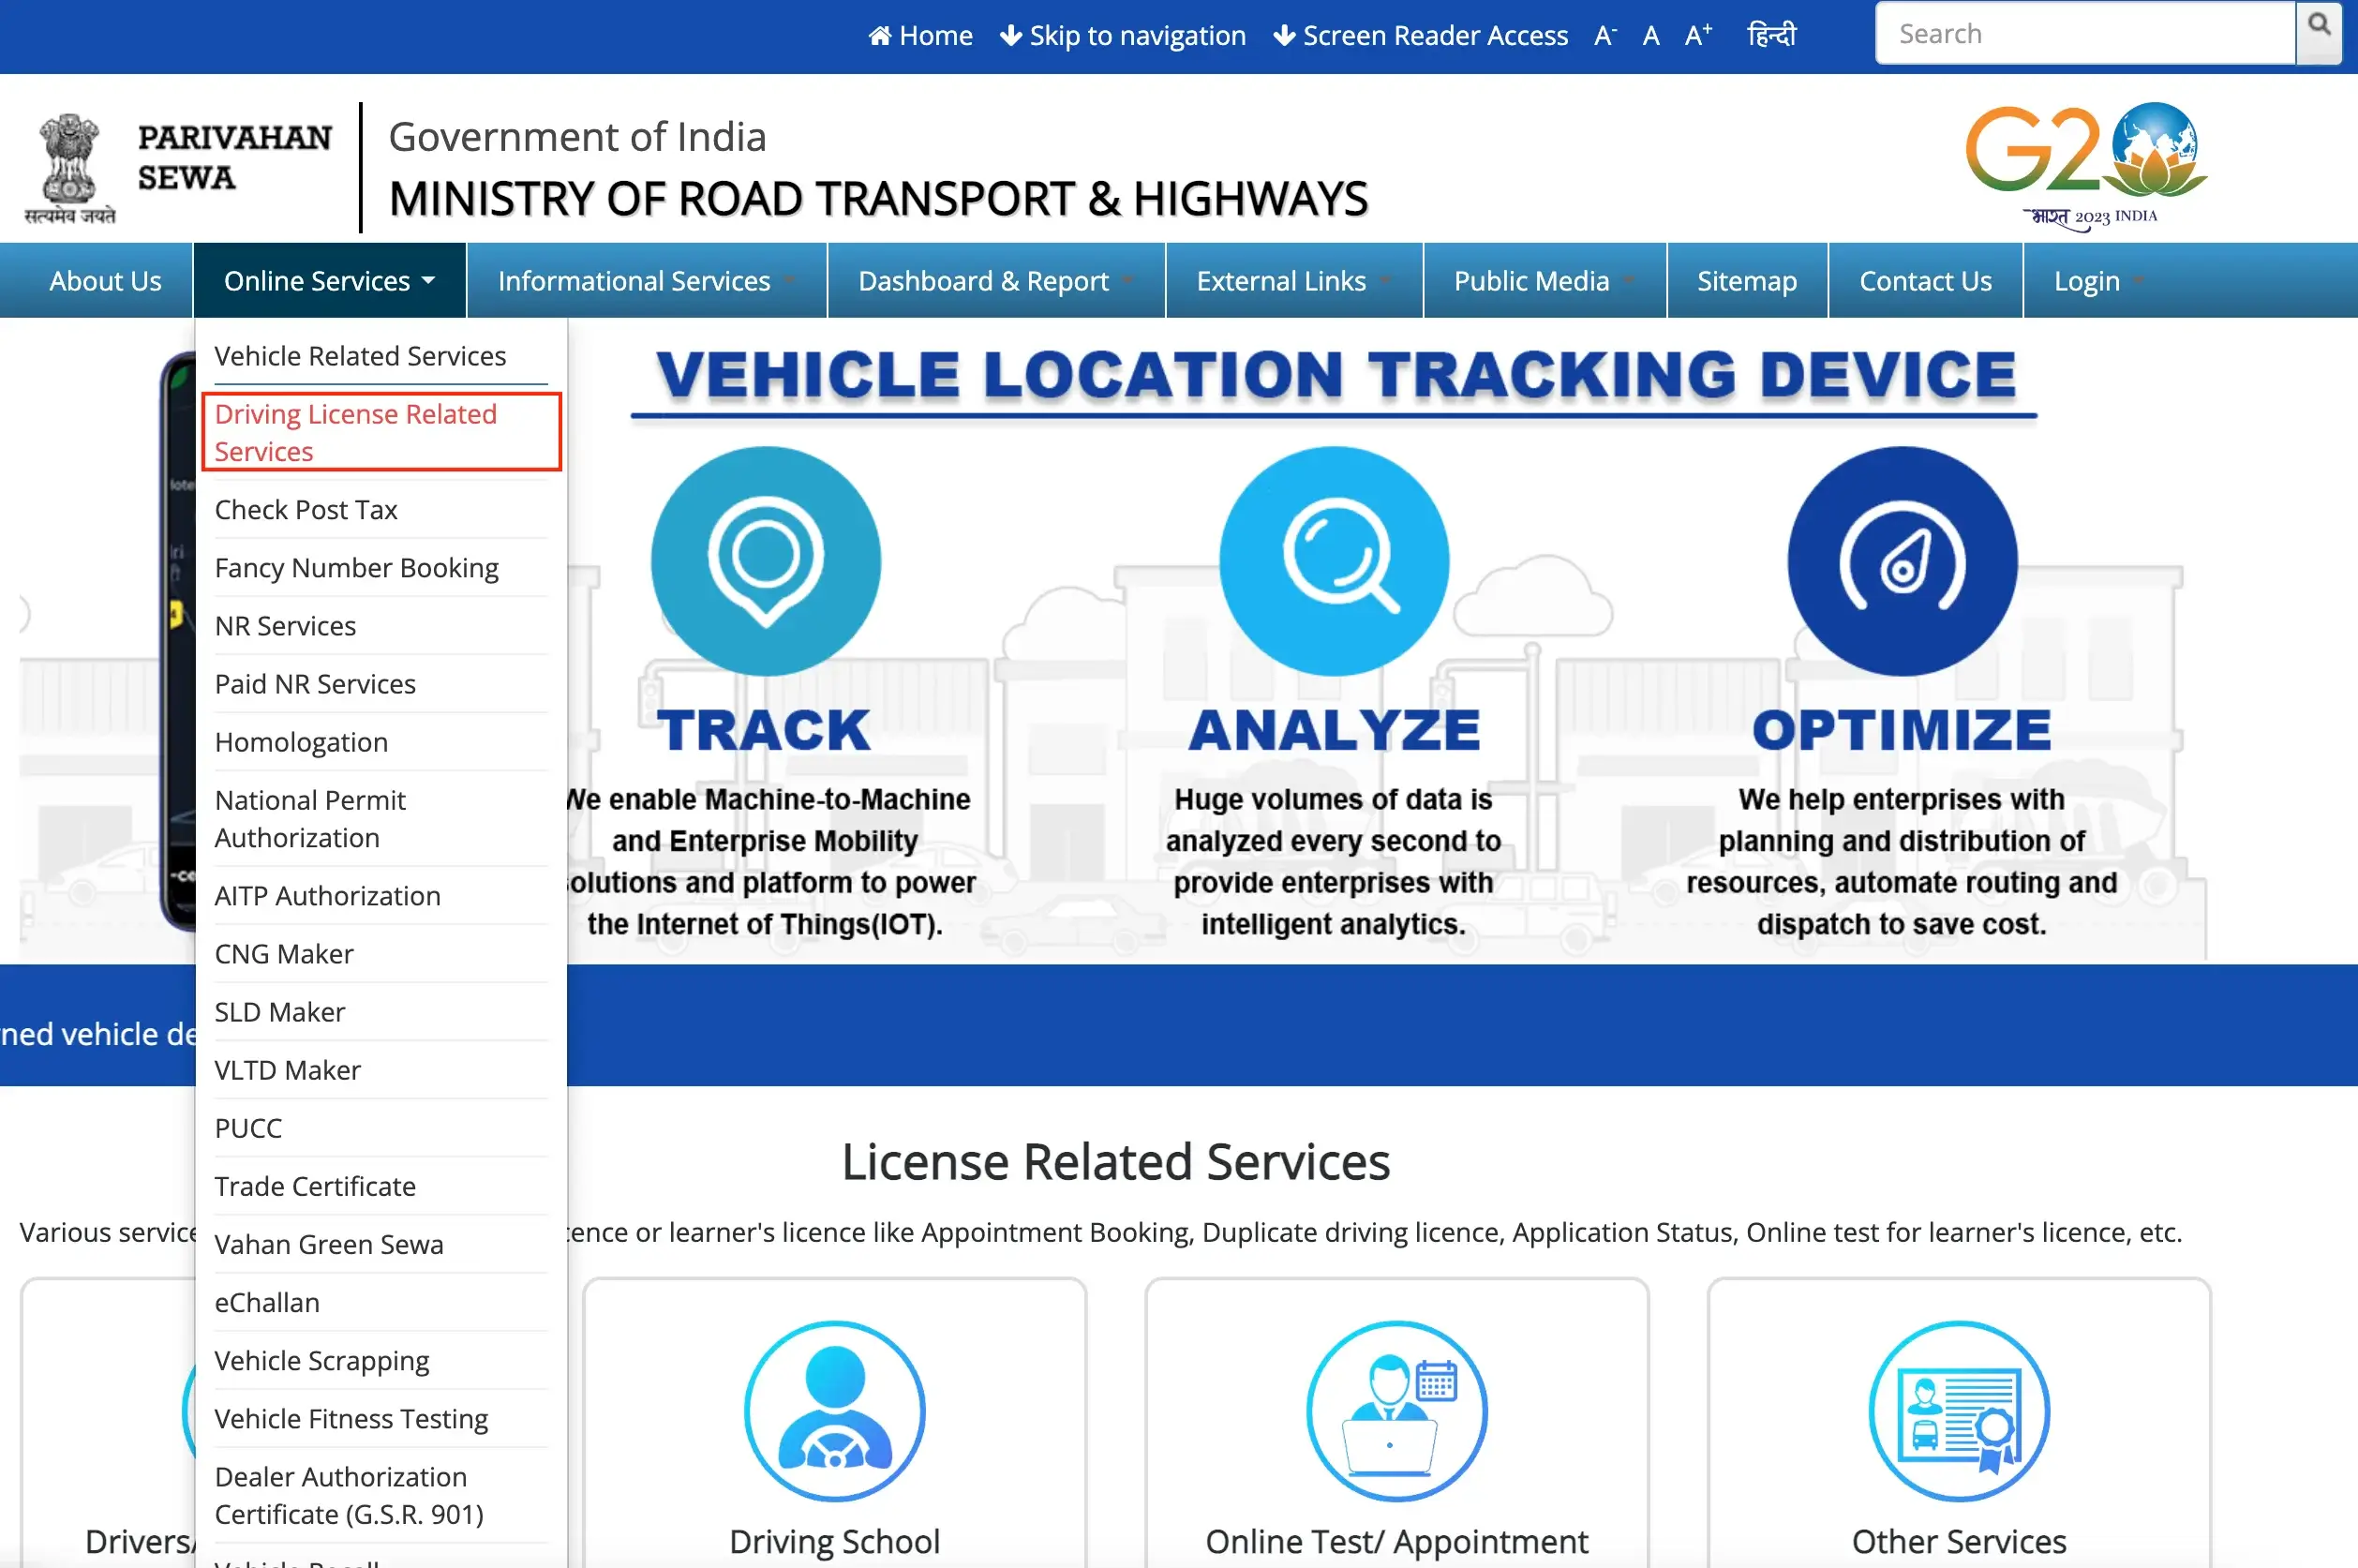Reset font size with normal A
This screenshot has width=2358, height=1568.
pyautogui.click(x=1651, y=35)
